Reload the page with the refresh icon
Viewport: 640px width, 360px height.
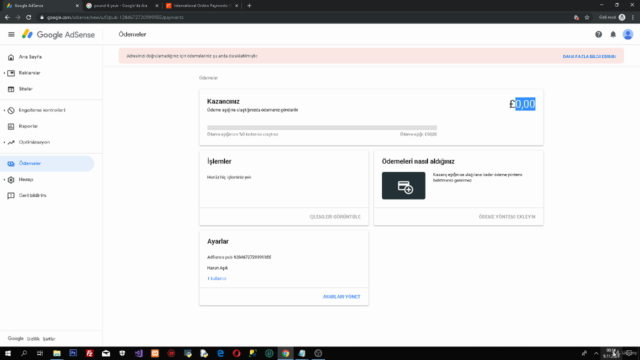(29, 18)
